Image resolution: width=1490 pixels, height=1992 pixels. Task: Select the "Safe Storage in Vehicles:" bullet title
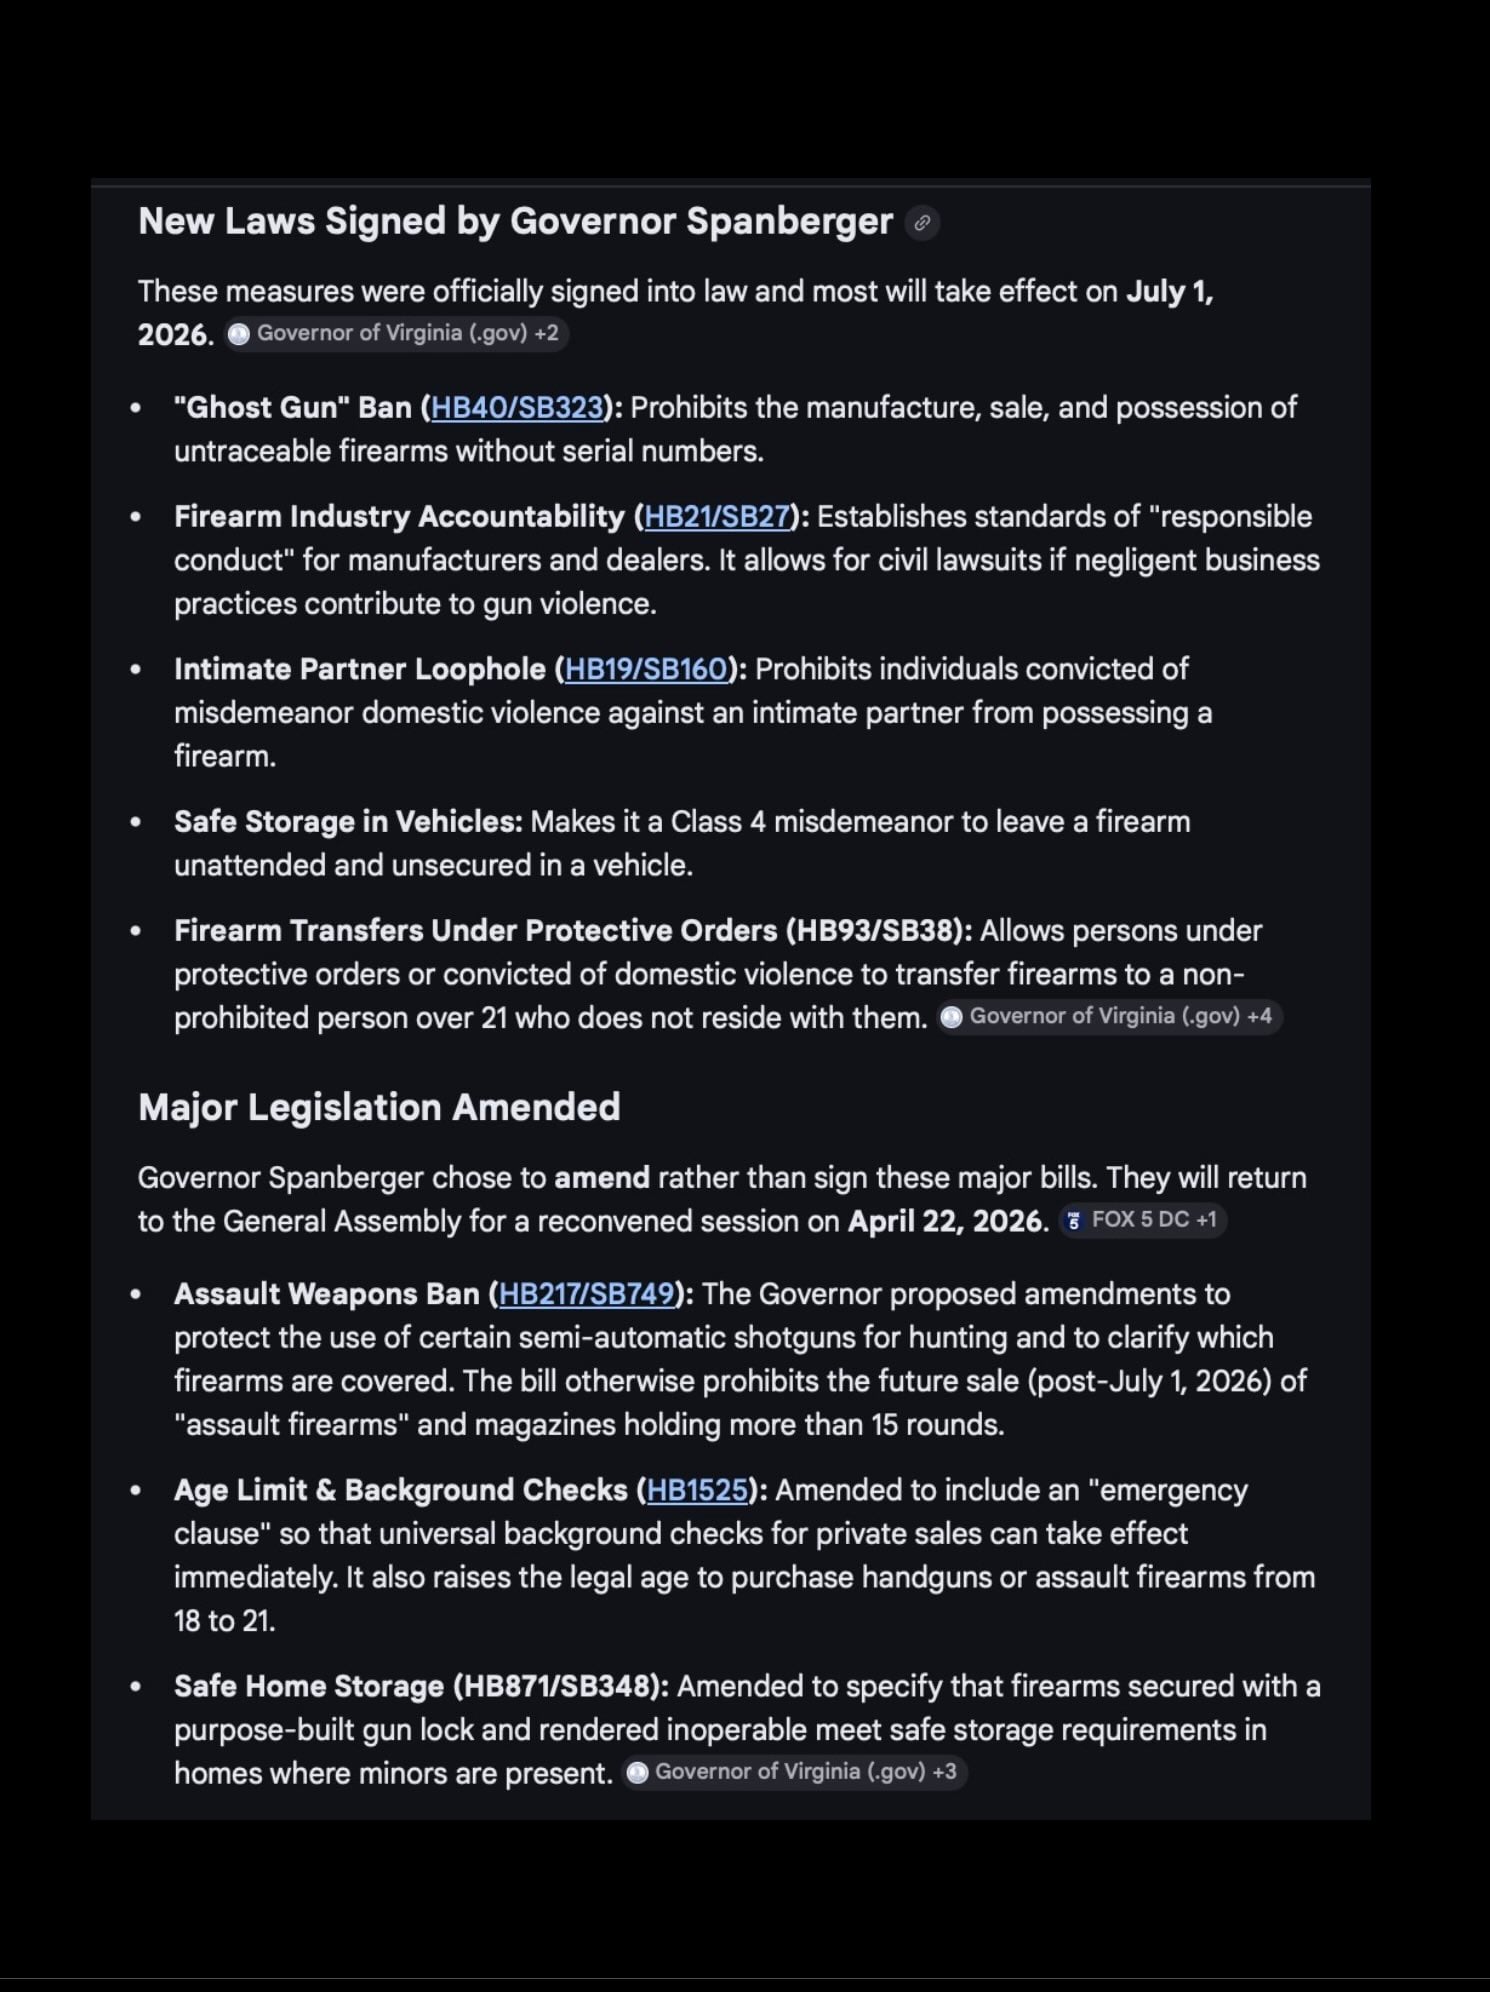coord(348,822)
